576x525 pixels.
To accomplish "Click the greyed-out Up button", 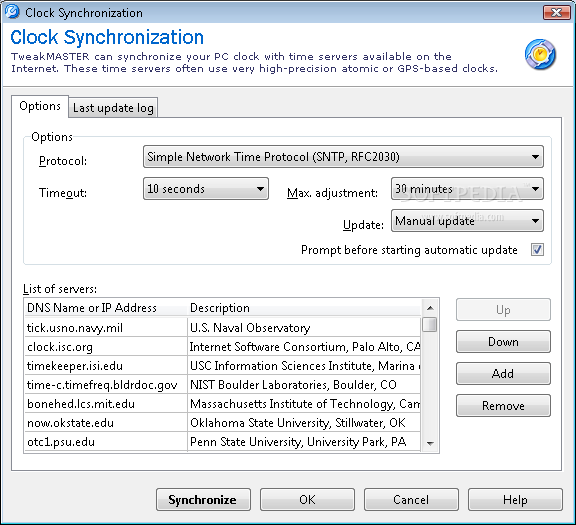I will (x=503, y=310).
